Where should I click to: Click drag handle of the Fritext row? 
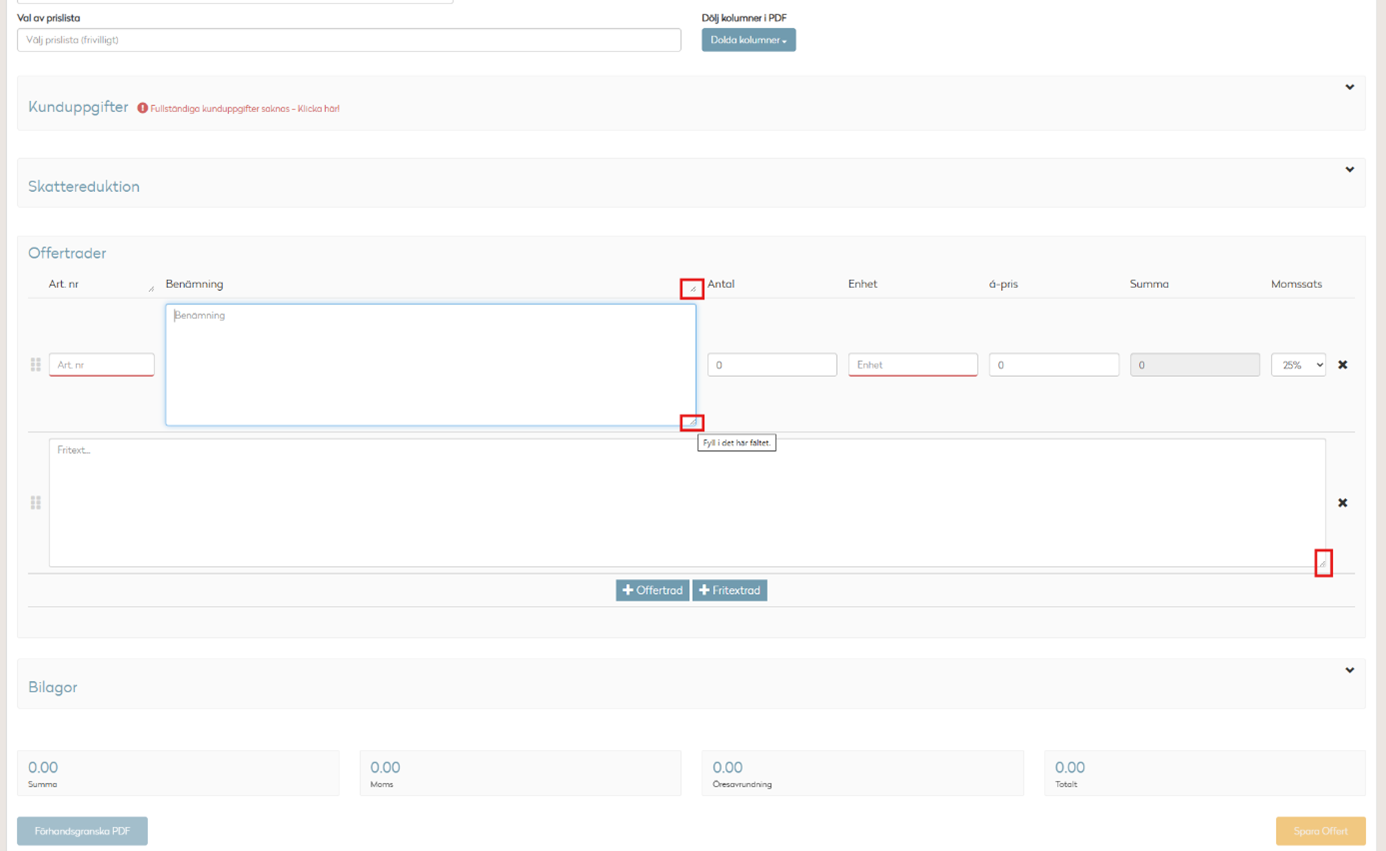click(36, 503)
